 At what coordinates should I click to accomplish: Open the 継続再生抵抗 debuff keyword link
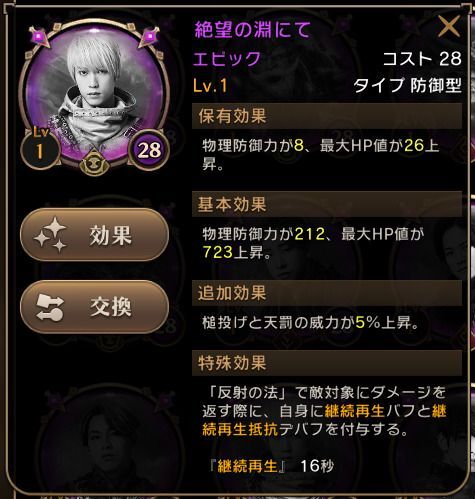point(240,430)
